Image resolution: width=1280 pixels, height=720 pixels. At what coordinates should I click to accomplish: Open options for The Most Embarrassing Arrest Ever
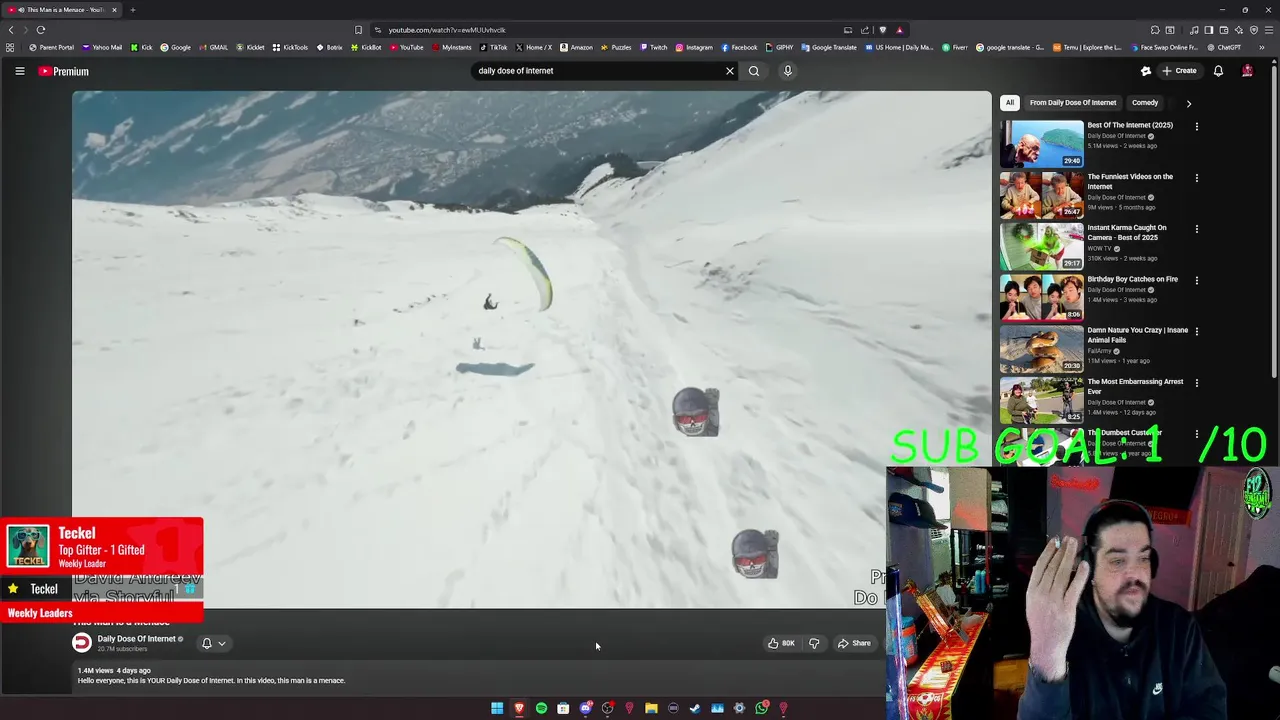pos(1196,383)
